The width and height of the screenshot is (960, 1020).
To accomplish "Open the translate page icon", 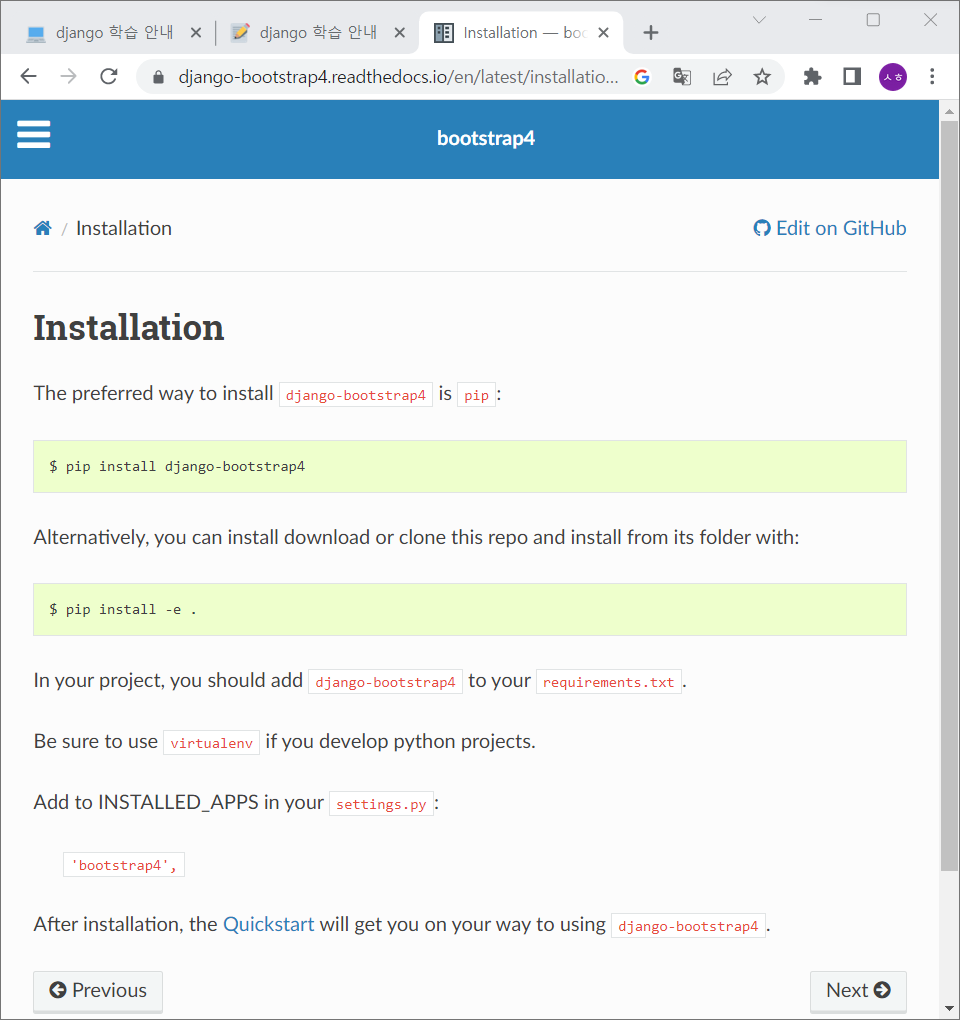I will 682,77.
